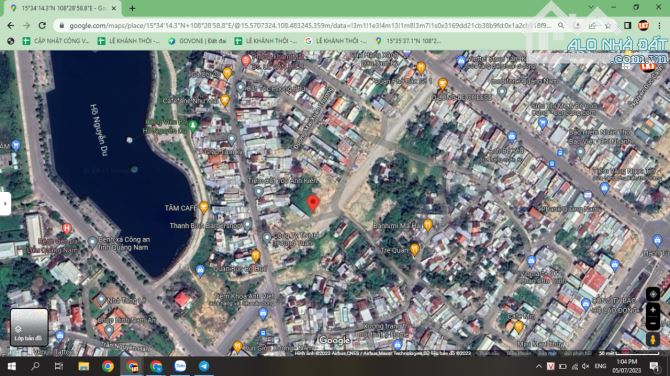Screen dimensions: 670x376
Task: Go forward using the browser arrow
Action: click(x=26, y=26)
